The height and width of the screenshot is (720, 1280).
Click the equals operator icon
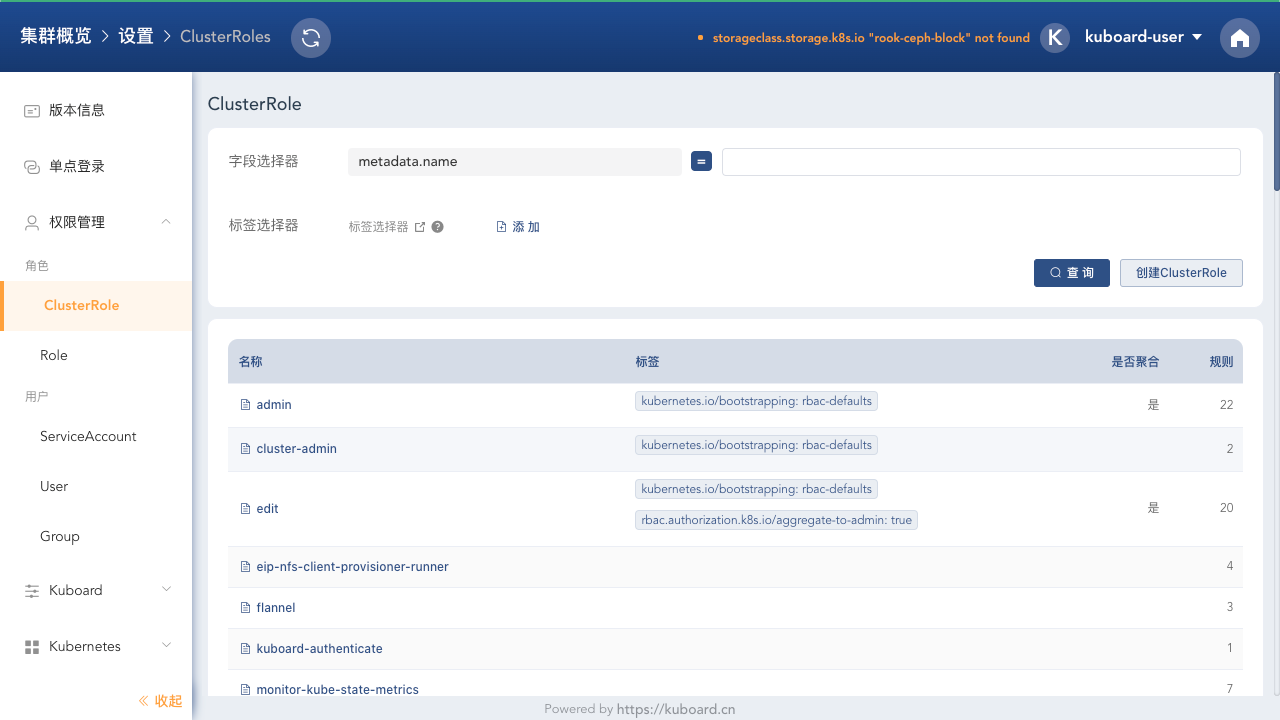click(x=701, y=161)
